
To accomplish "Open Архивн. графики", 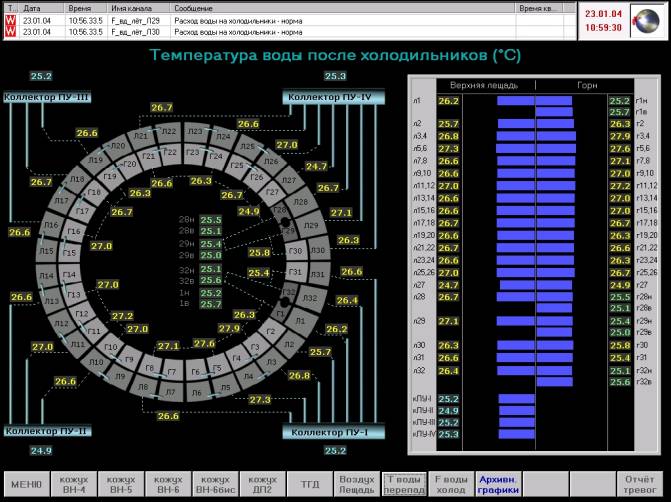I will click(499, 485).
